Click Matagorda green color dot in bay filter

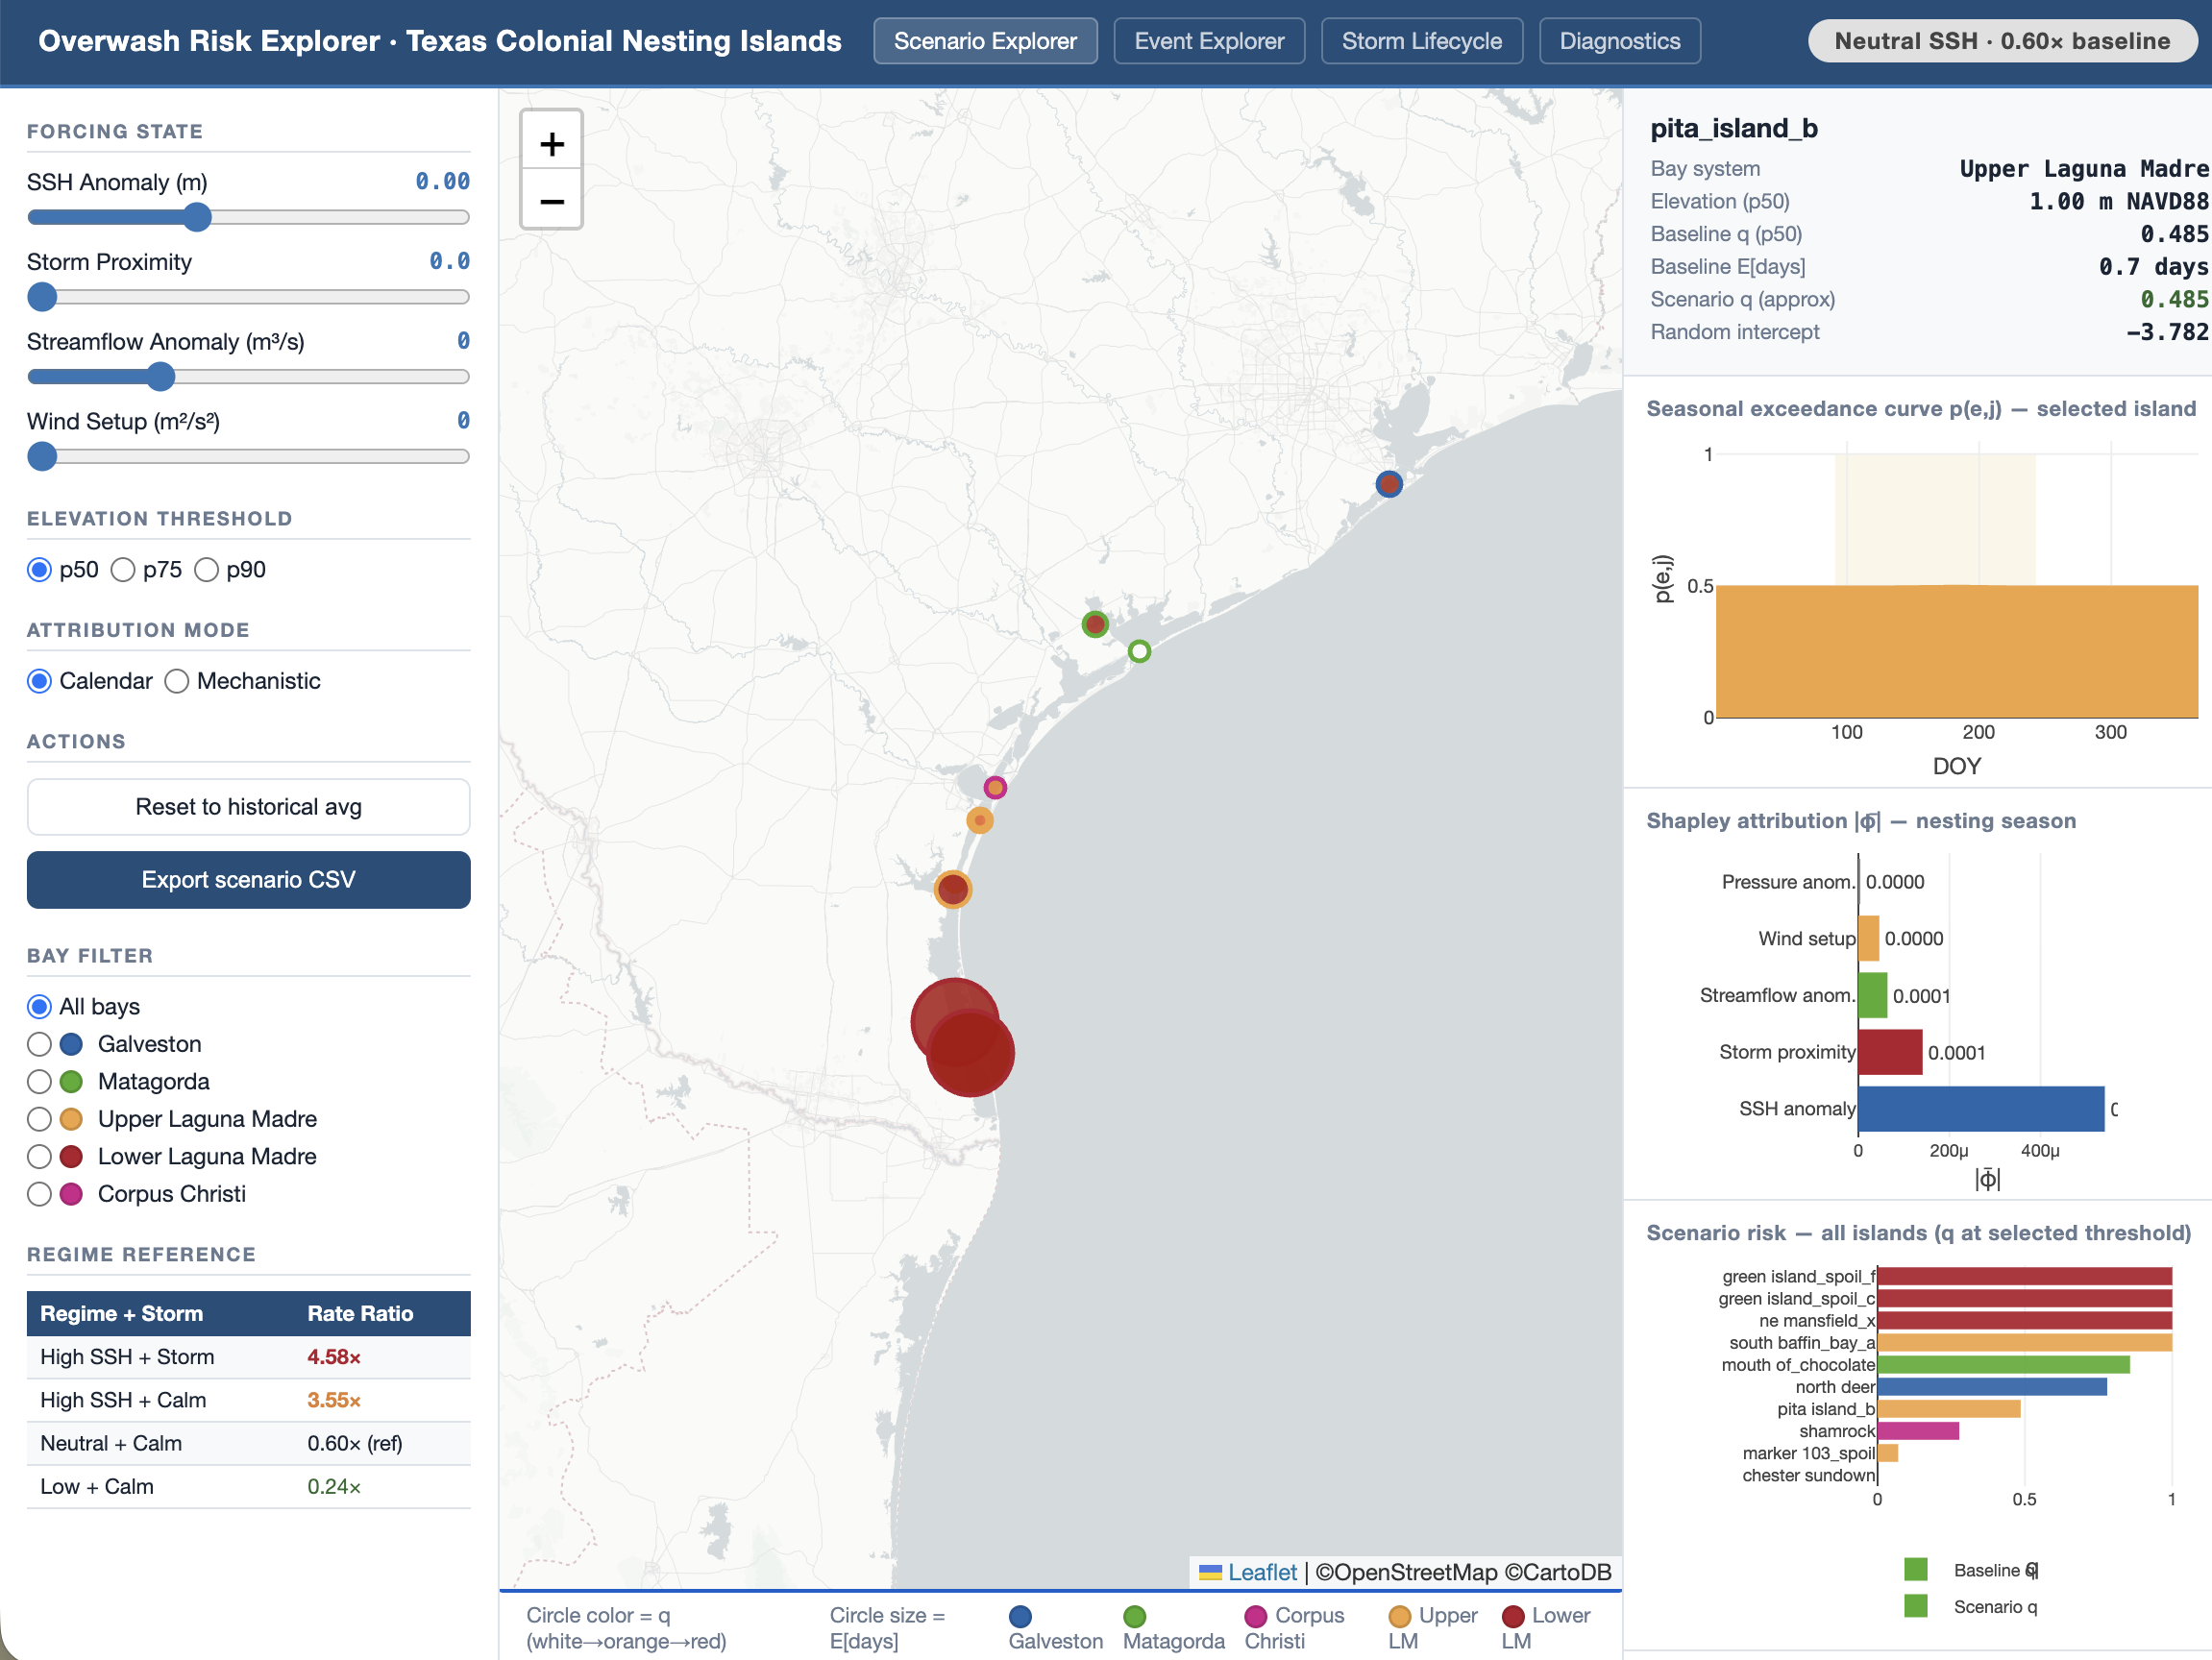tap(71, 1081)
